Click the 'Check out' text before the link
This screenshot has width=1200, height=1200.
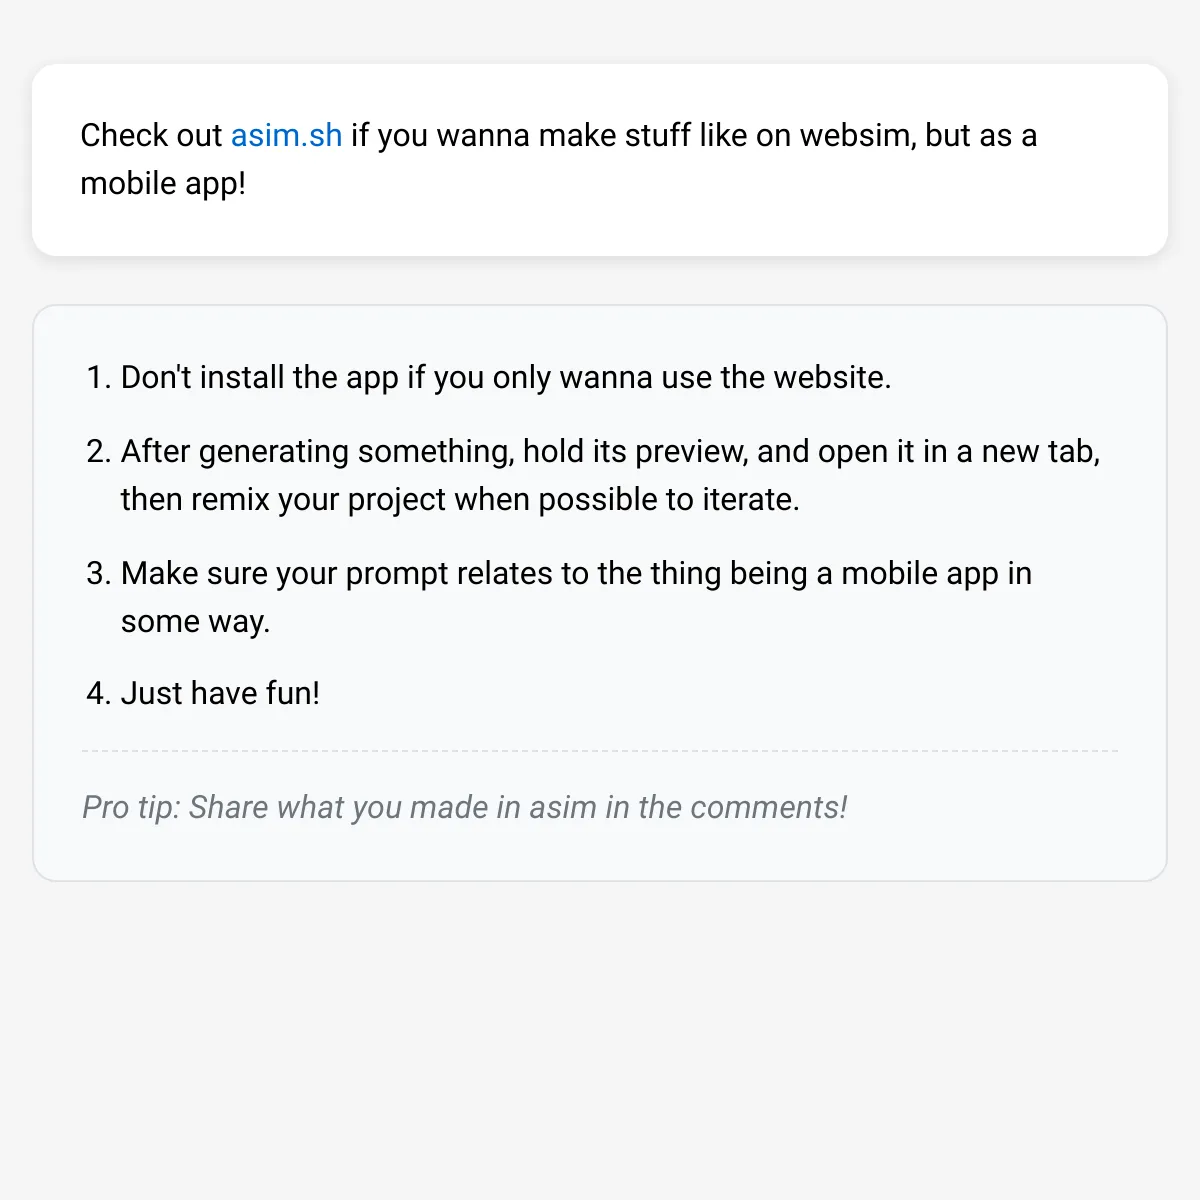click(151, 135)
